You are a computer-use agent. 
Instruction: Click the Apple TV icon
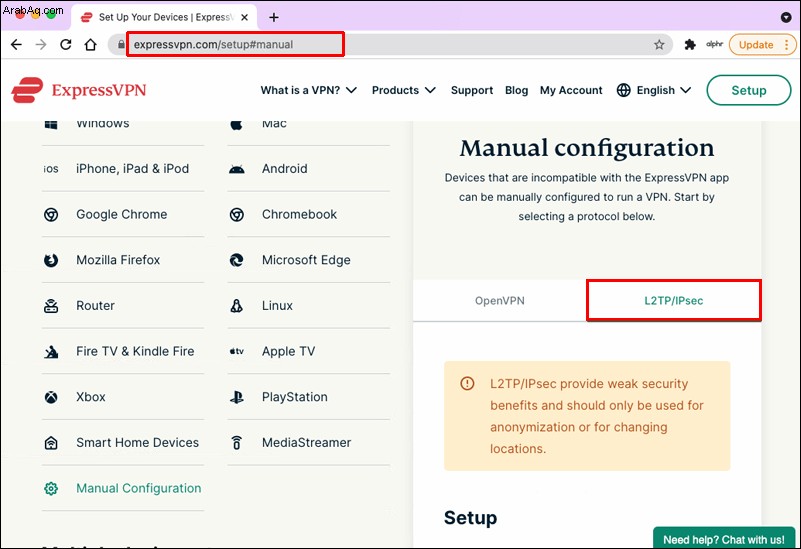pyautogui.click(x=237, y=351)
